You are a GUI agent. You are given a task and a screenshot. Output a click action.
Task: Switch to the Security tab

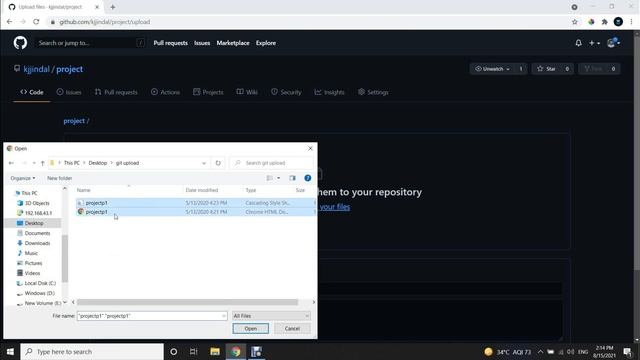click(286, 92)
